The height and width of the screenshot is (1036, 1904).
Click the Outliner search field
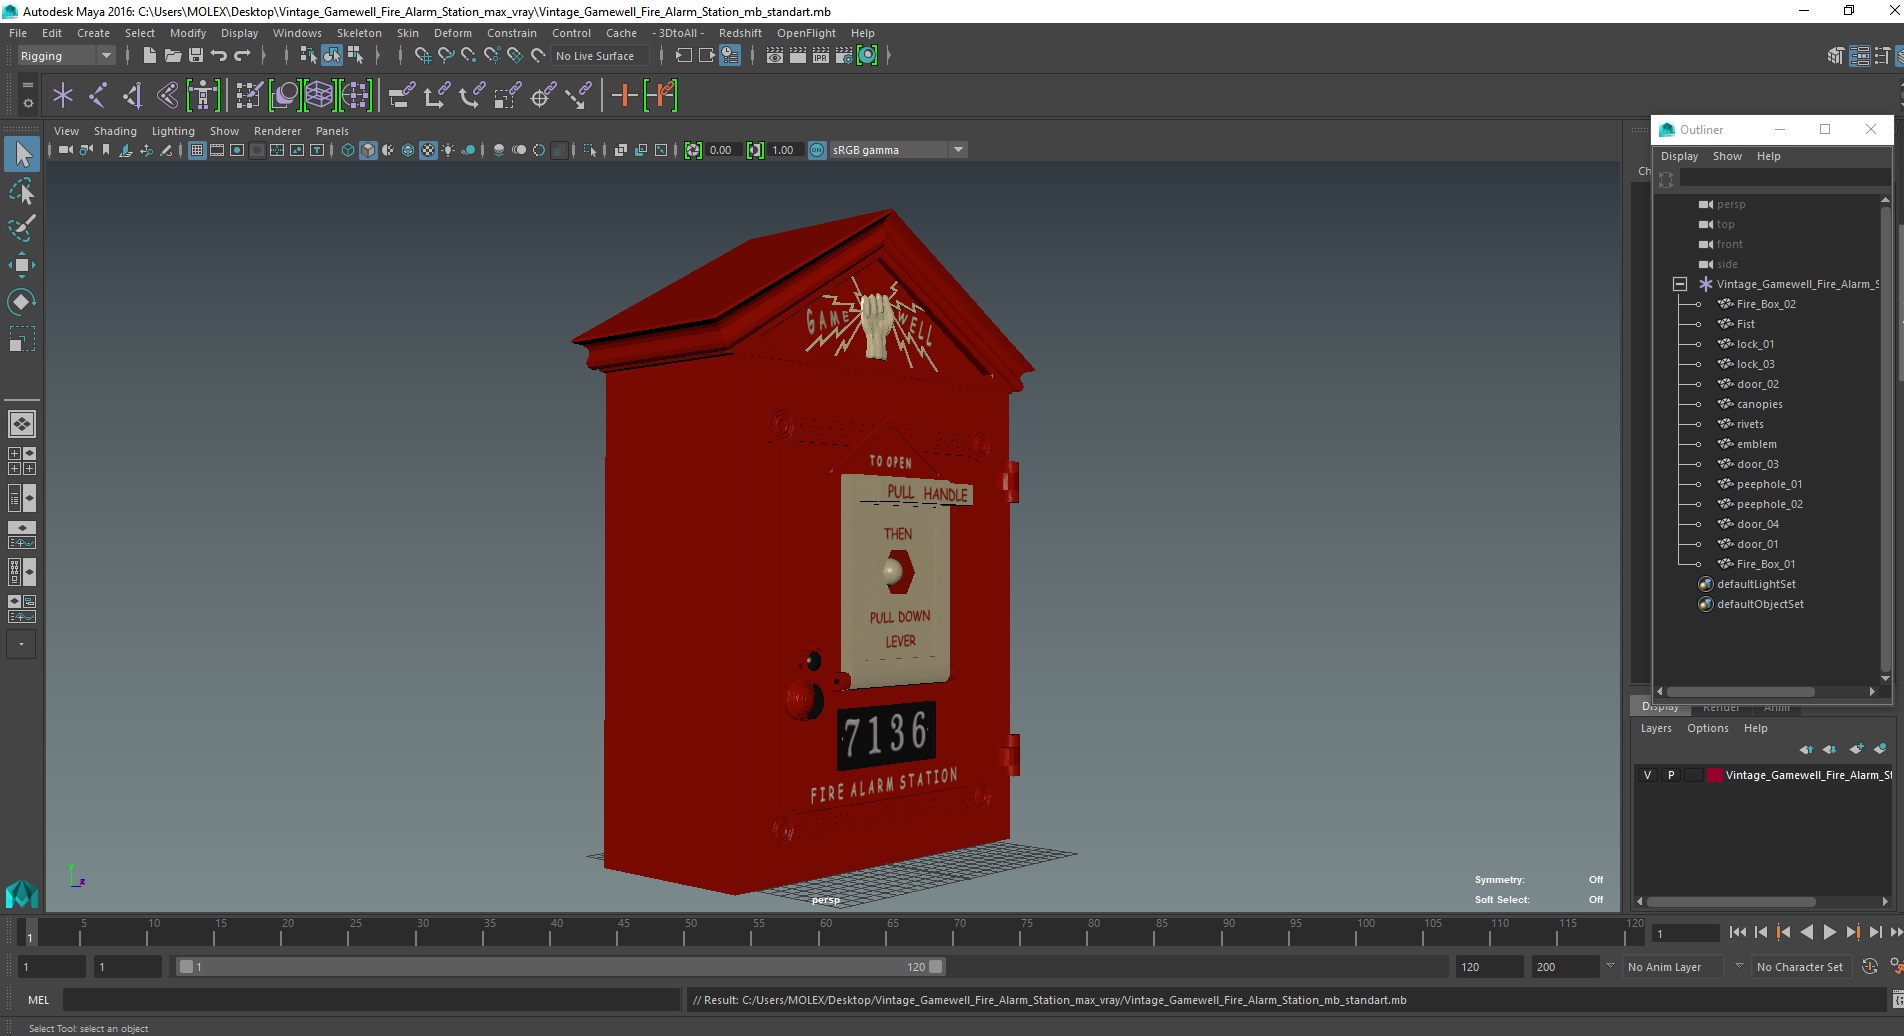pos(1784,179)
